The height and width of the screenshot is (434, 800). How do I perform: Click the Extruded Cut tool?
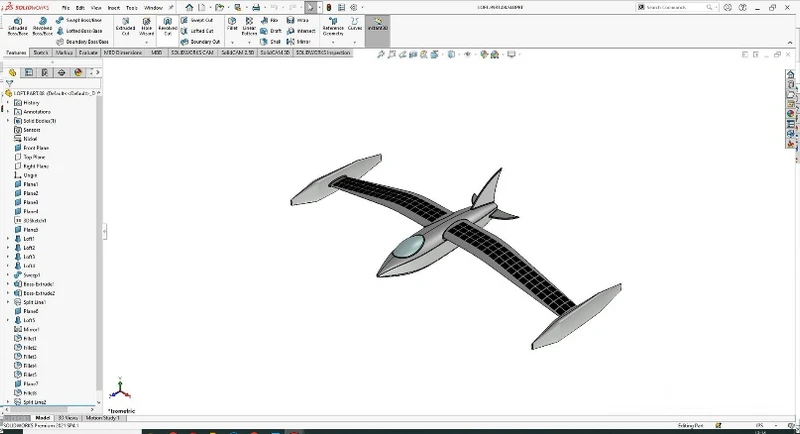tap(125, 27)
